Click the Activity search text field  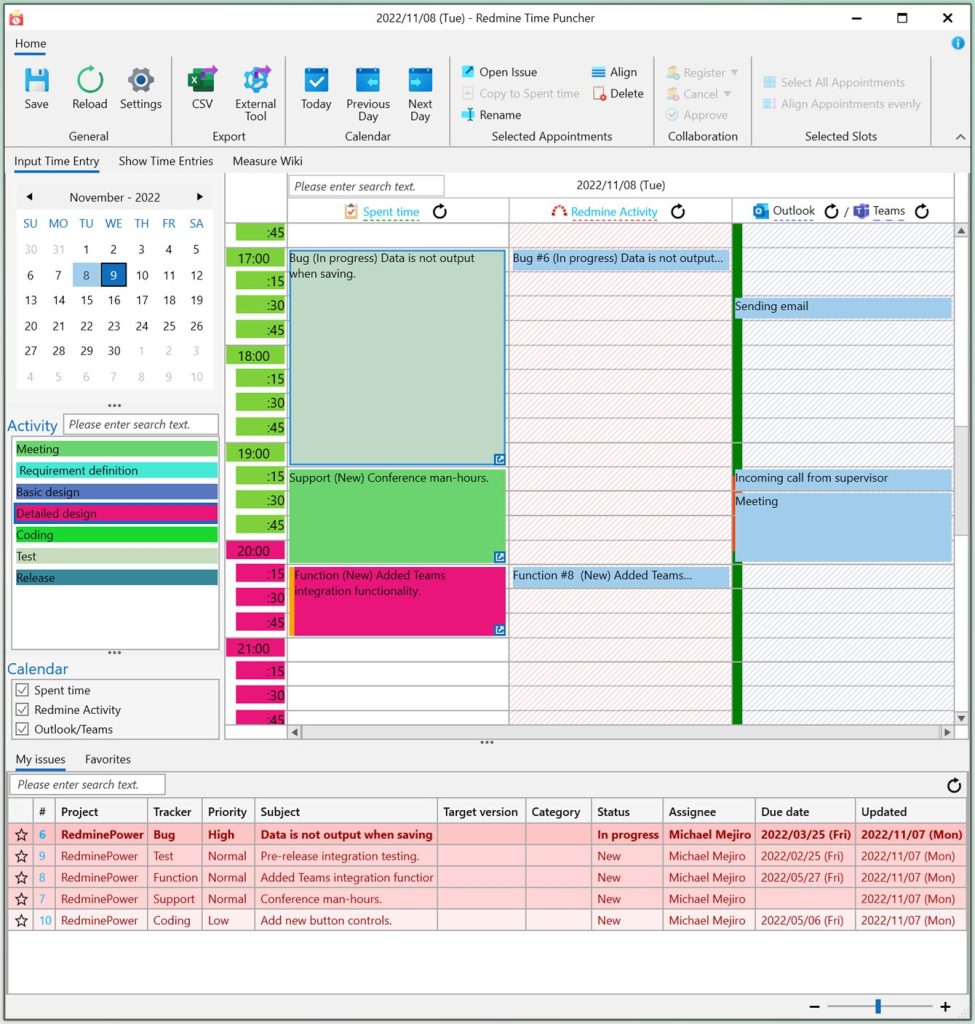click(140, 424)
